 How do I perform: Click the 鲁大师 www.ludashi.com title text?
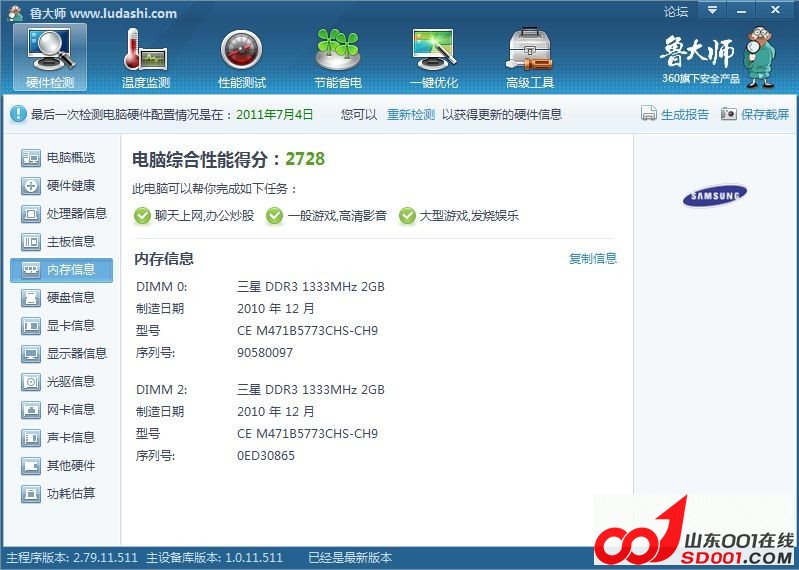pyautogui.click(x=103, y=13)
